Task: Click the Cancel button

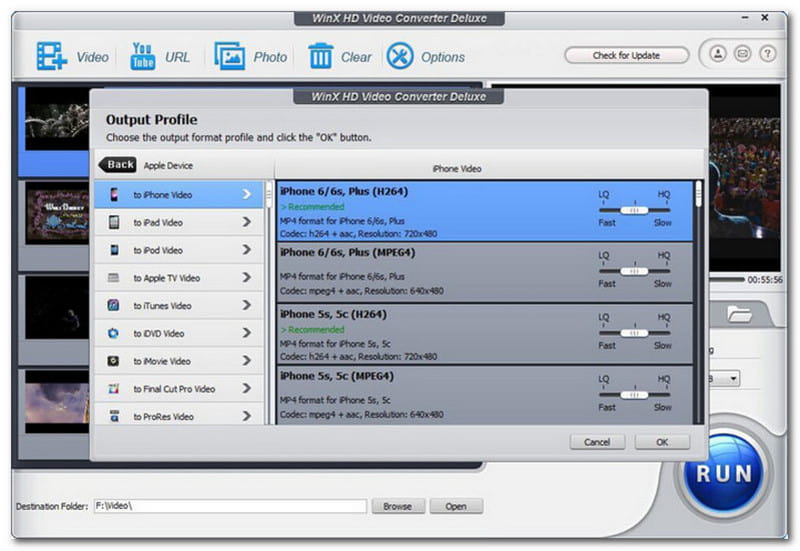Action: [597, 442]
